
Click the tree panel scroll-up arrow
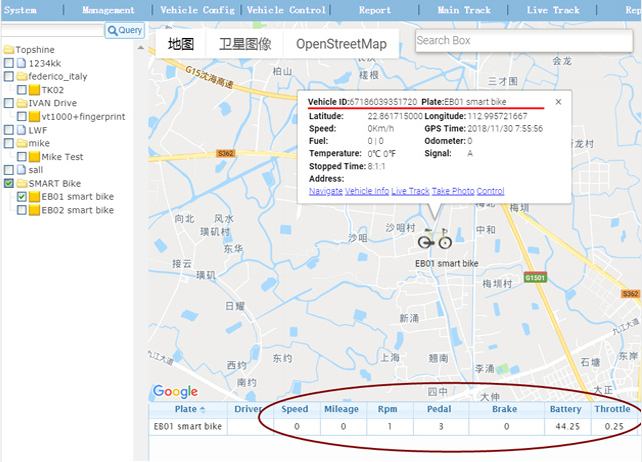tap(140, 48)
